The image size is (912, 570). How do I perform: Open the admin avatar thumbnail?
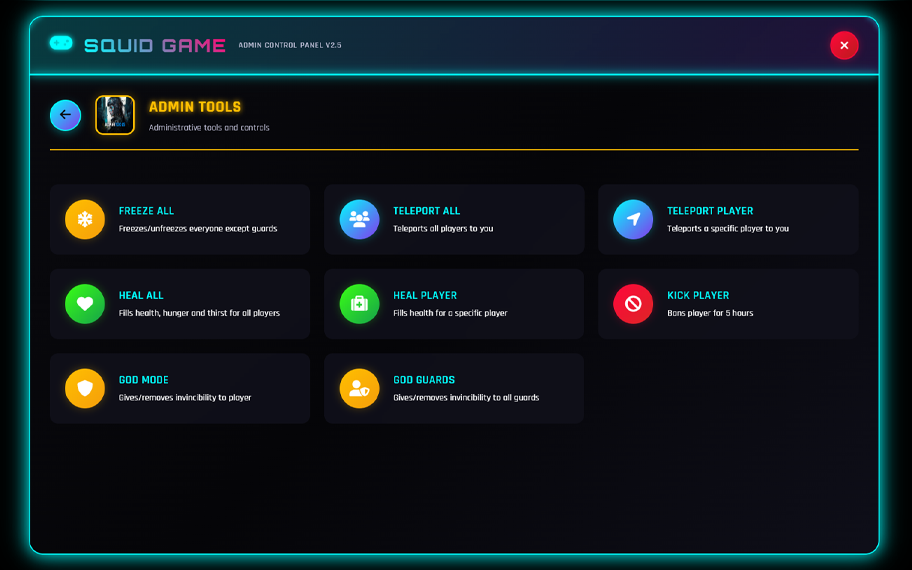pyautogui.click(x=115, y=115)
